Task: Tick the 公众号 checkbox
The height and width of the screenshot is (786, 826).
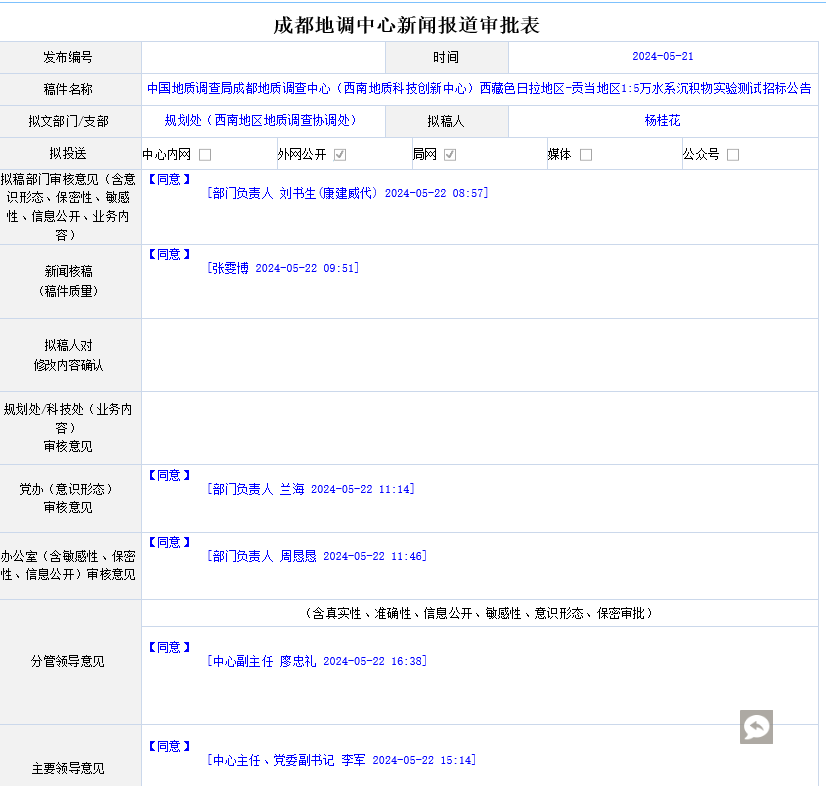Action: [733, 155]
